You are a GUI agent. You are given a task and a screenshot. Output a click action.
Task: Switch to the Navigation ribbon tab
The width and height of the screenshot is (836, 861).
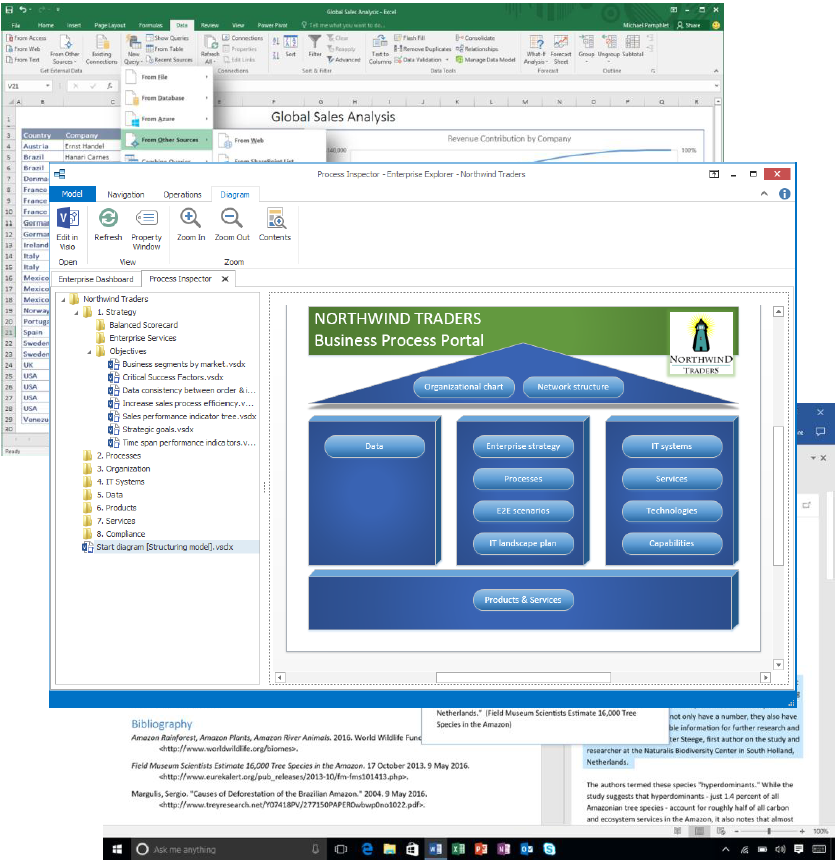(x=126, y=194)
